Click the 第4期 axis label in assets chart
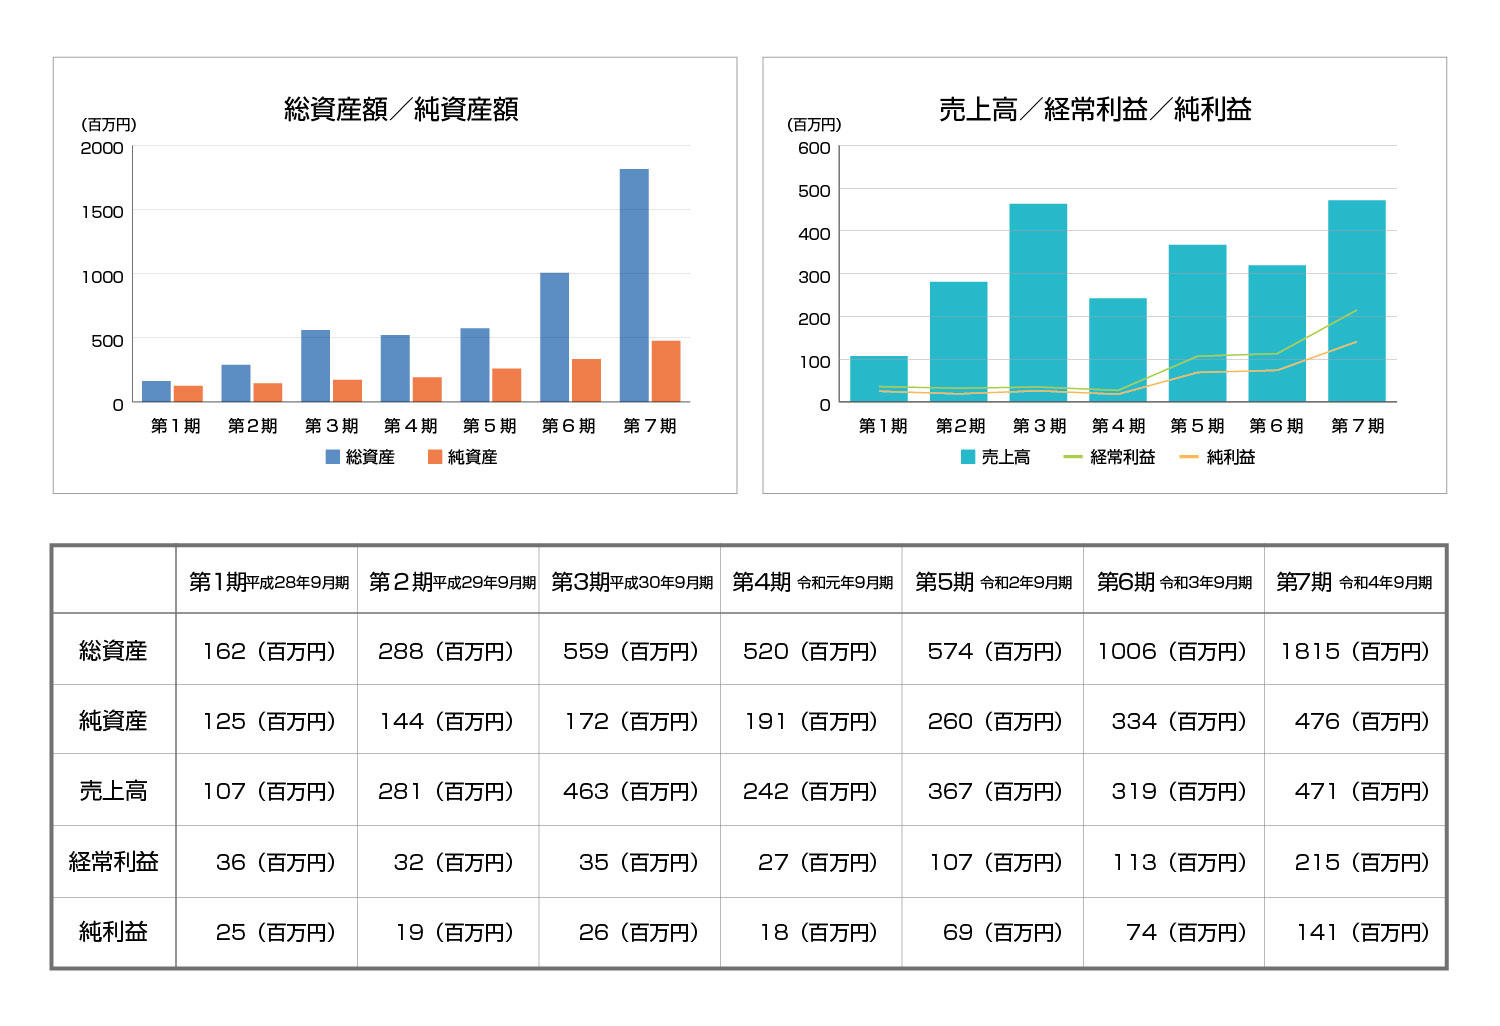The image size is (1500, 1026). 411,426
